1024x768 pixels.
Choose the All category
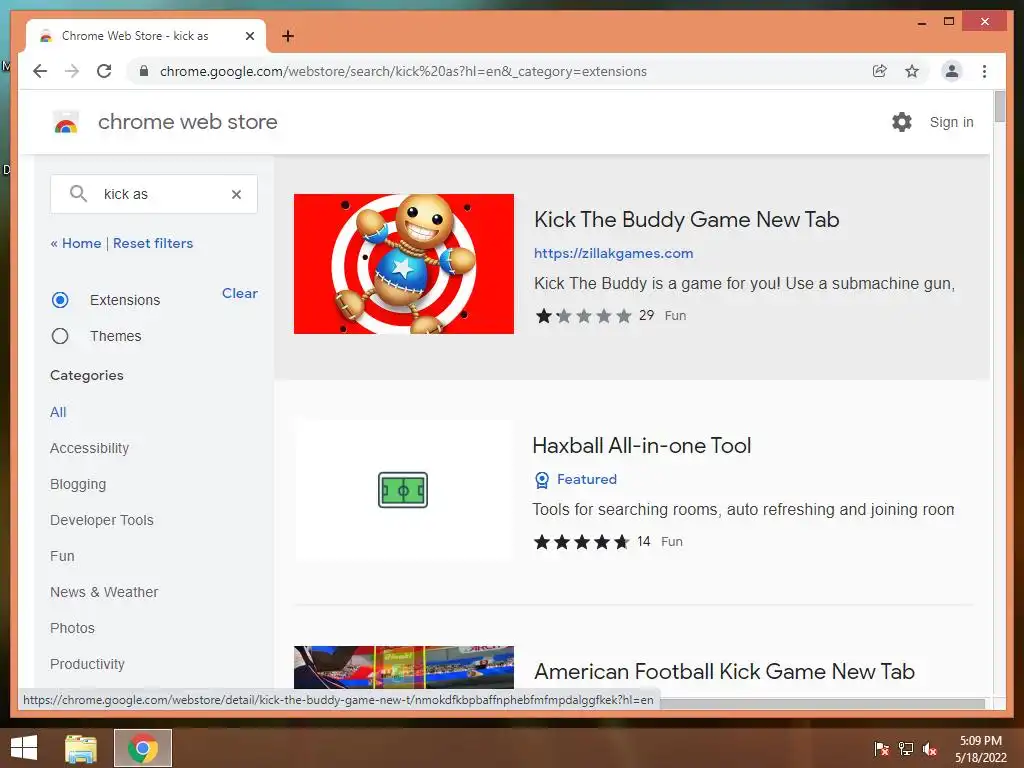58,412
